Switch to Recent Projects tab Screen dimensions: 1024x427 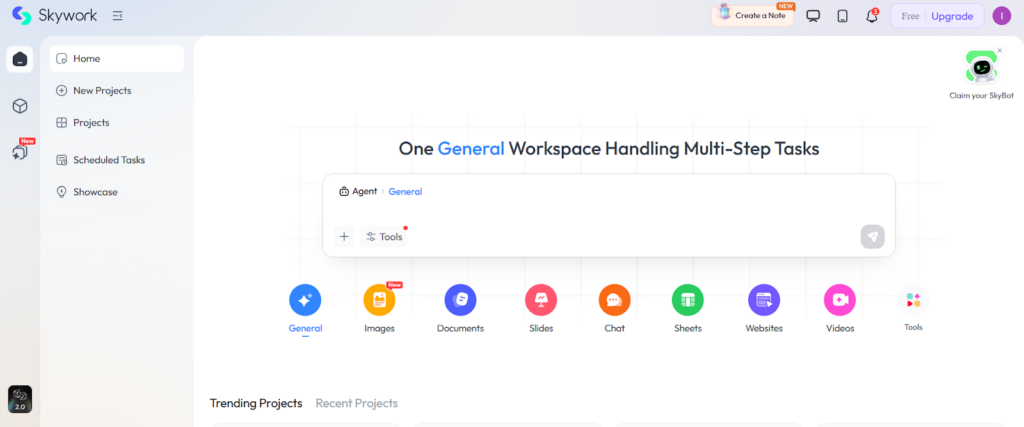coord(357,403)
